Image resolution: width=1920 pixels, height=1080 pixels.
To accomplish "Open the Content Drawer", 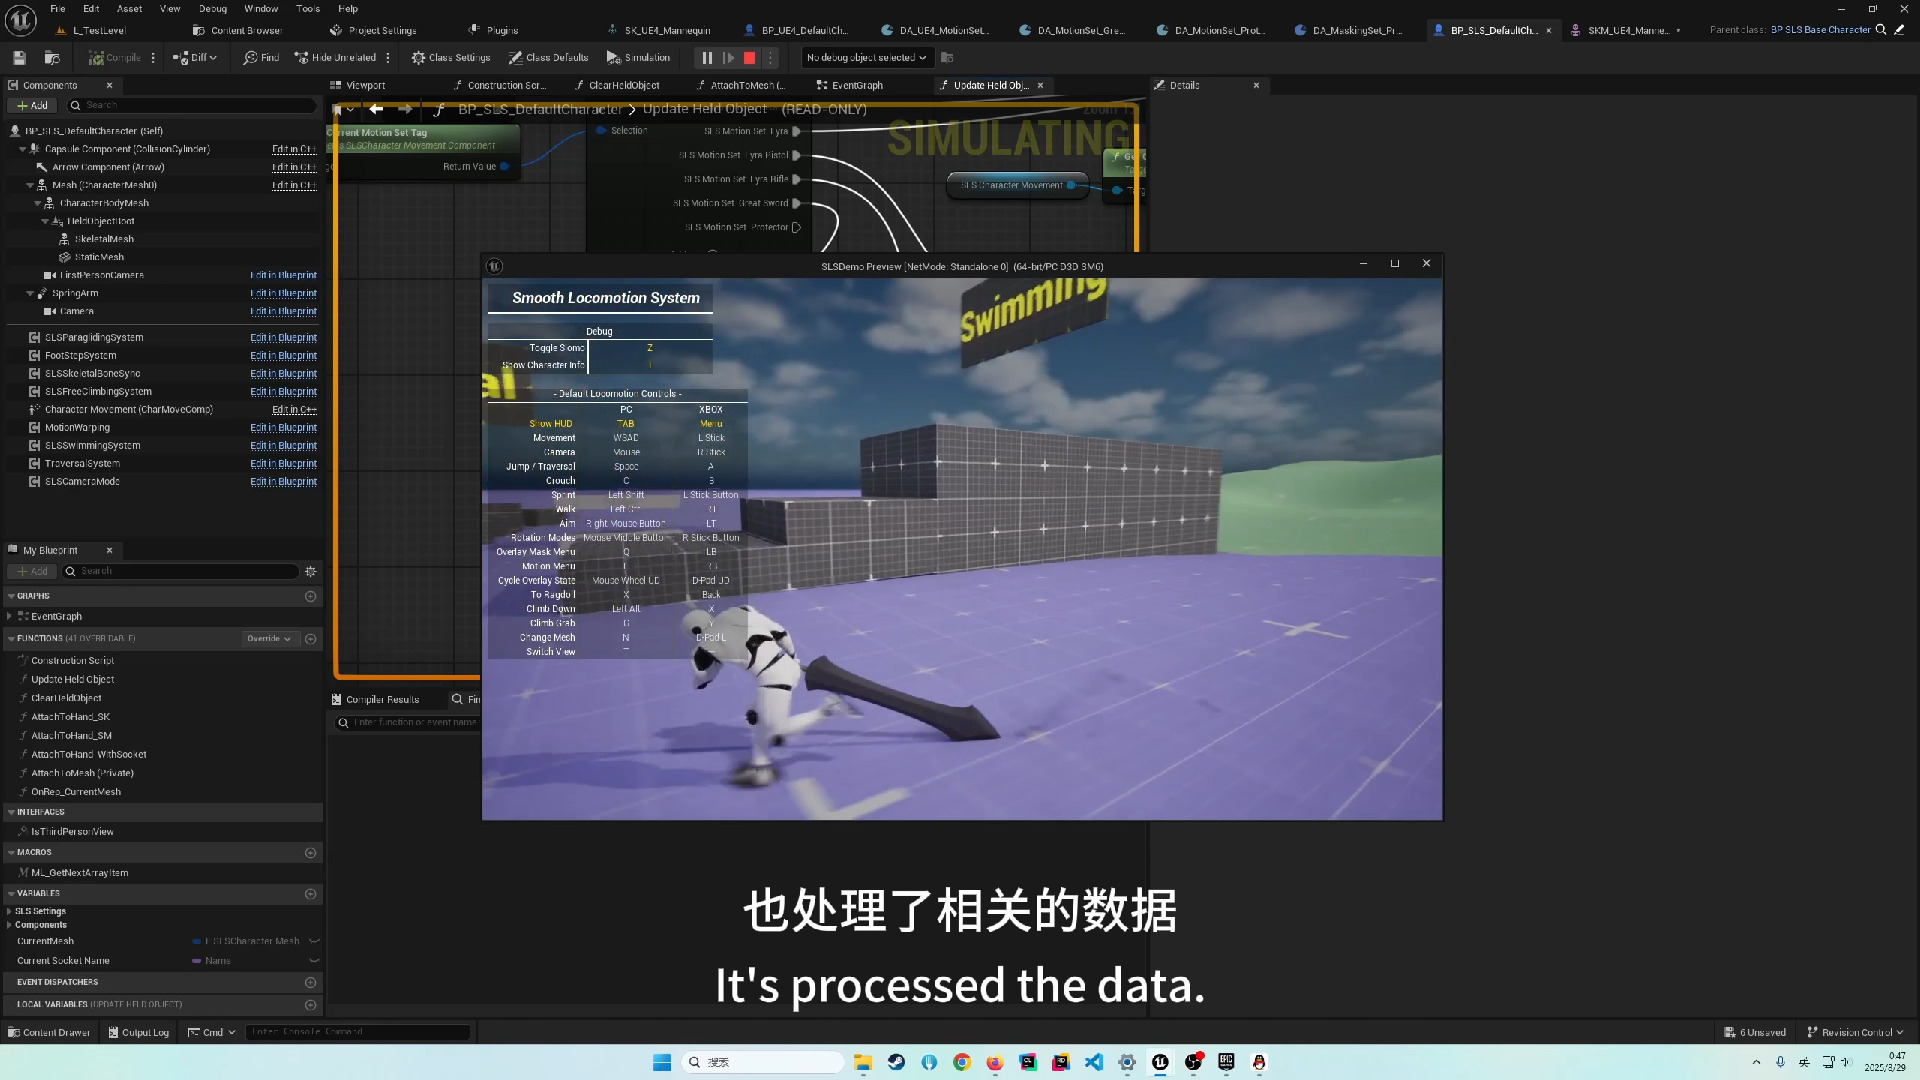I will point(48,1033).
